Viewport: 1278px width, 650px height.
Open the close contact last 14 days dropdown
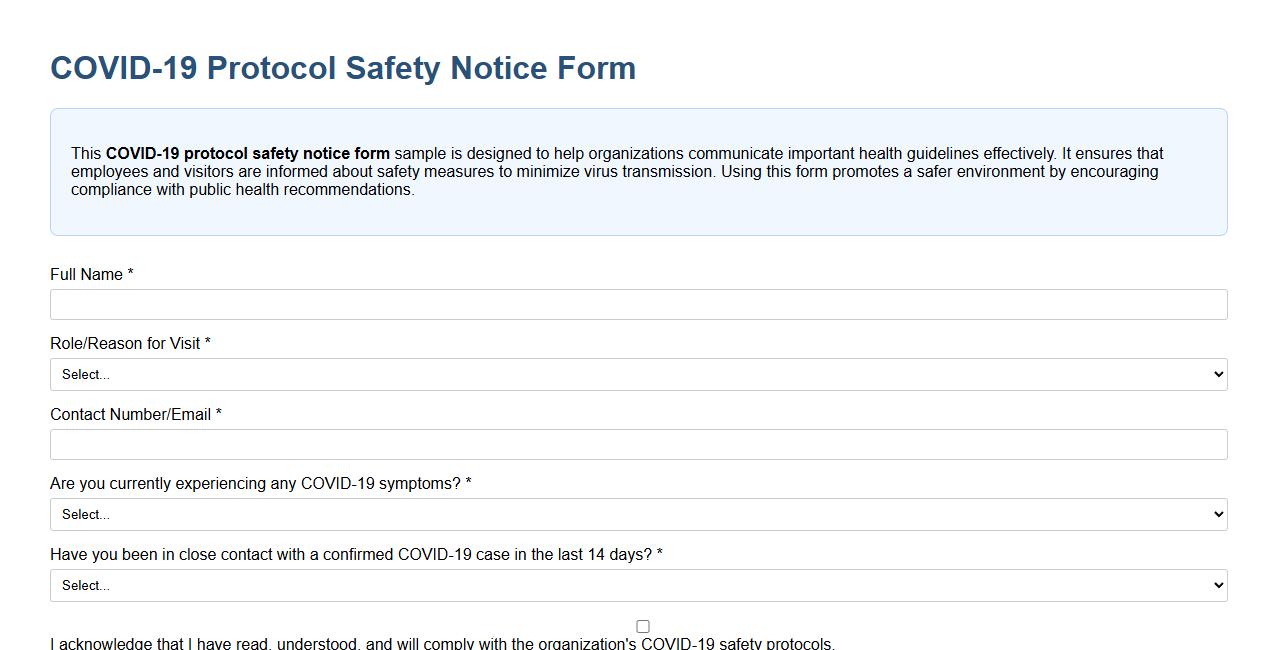pos(638,585)
